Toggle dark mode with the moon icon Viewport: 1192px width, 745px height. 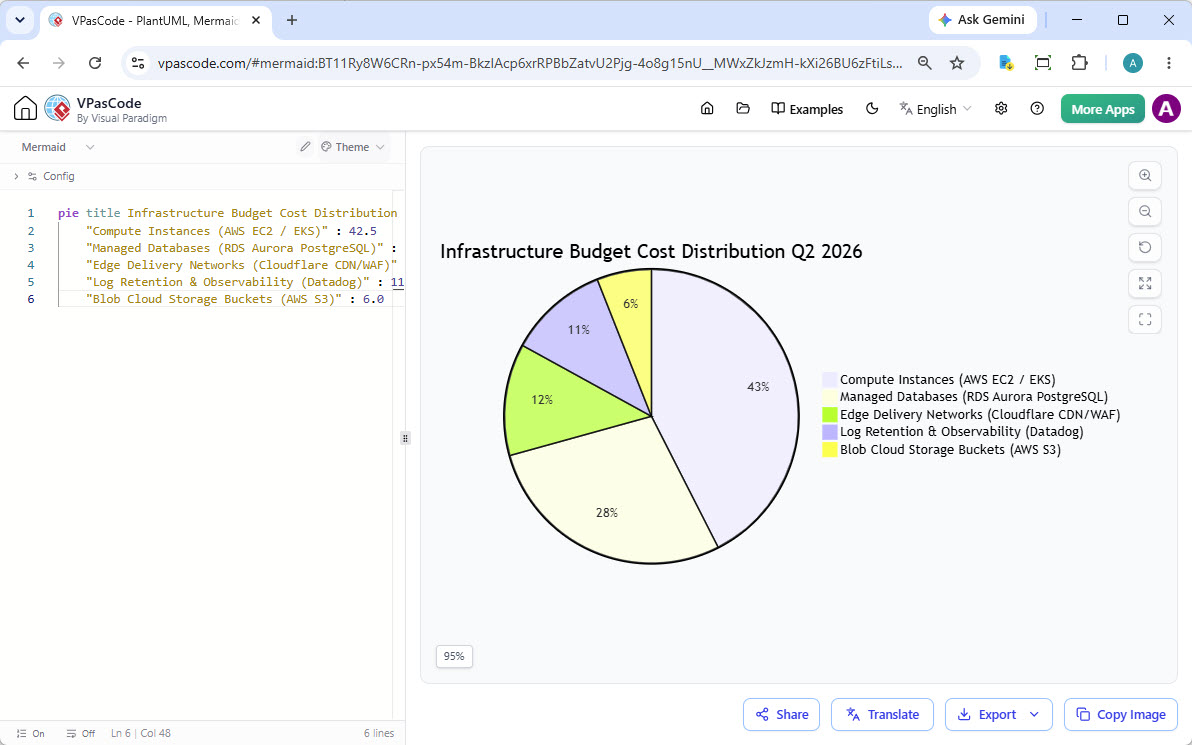coord(872,109)
